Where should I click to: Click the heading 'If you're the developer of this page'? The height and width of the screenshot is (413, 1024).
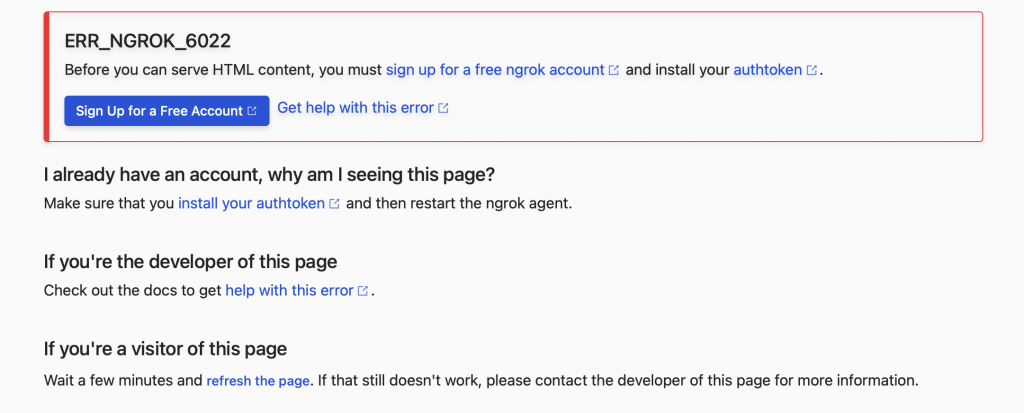tap(191, 262)
